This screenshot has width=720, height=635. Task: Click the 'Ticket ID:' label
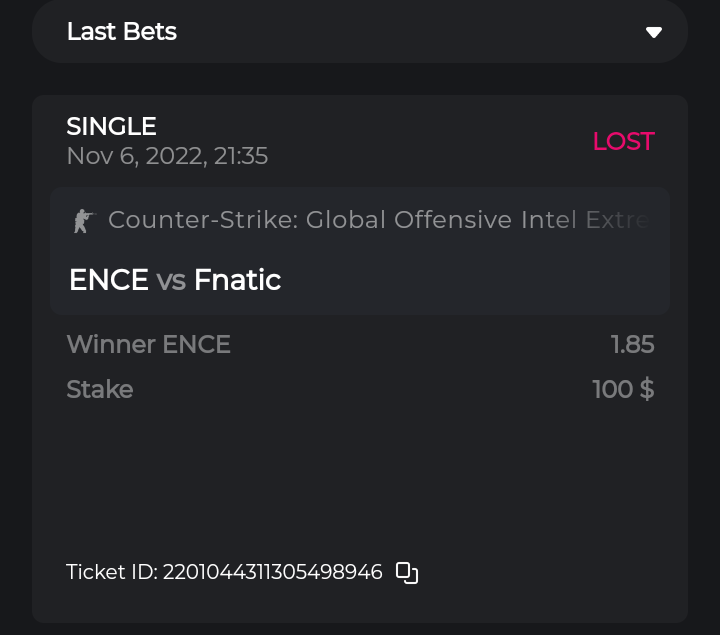(x=111, y=573)
